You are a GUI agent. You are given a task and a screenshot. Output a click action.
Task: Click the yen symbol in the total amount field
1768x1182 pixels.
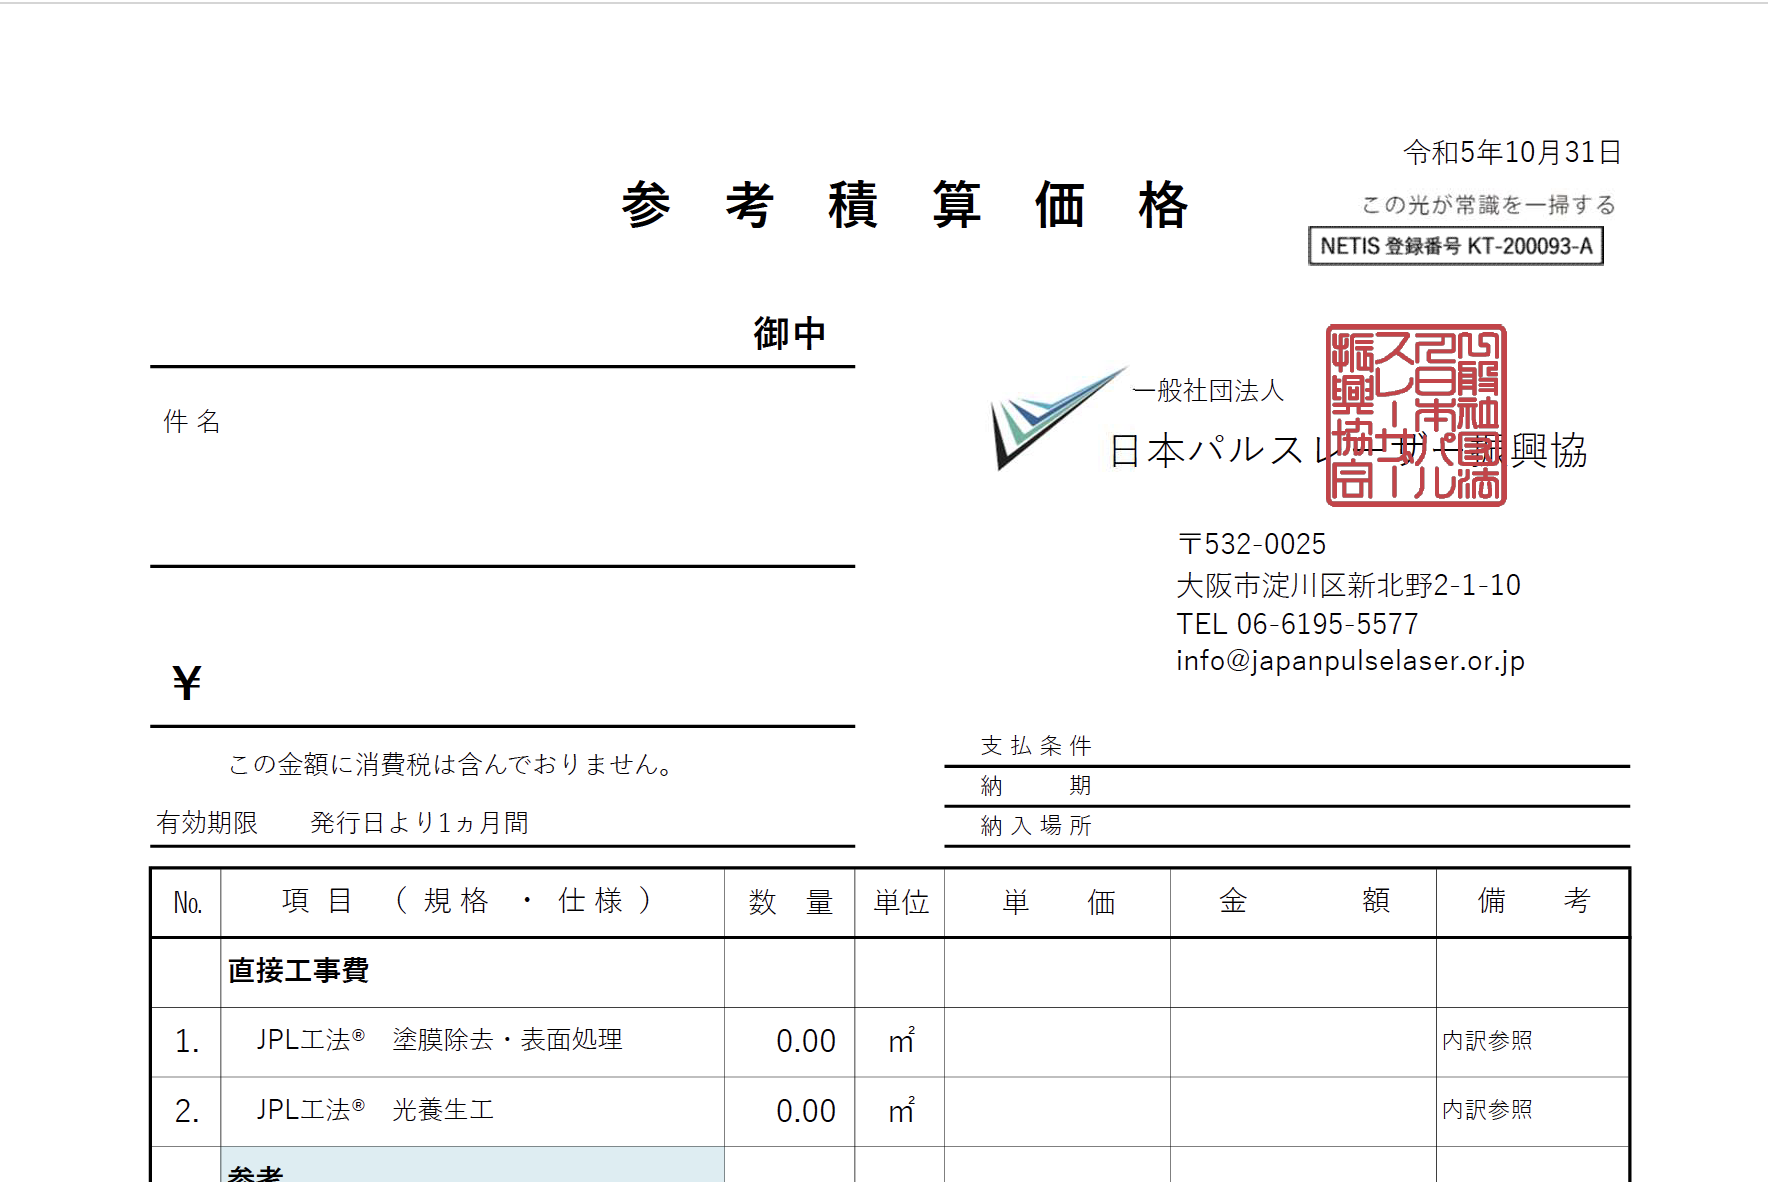point(187,683)
